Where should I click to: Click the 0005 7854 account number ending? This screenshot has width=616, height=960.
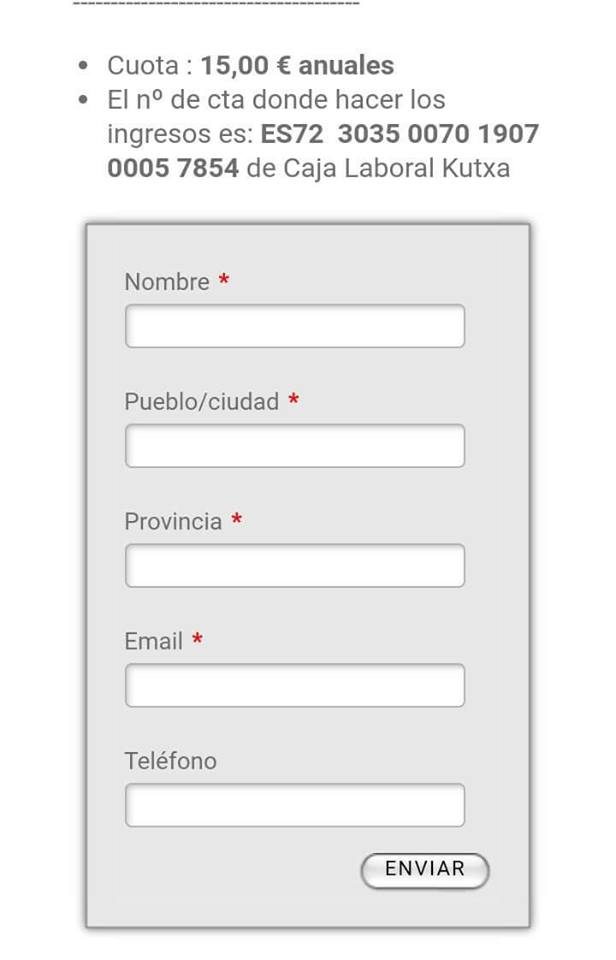[173, 168]
